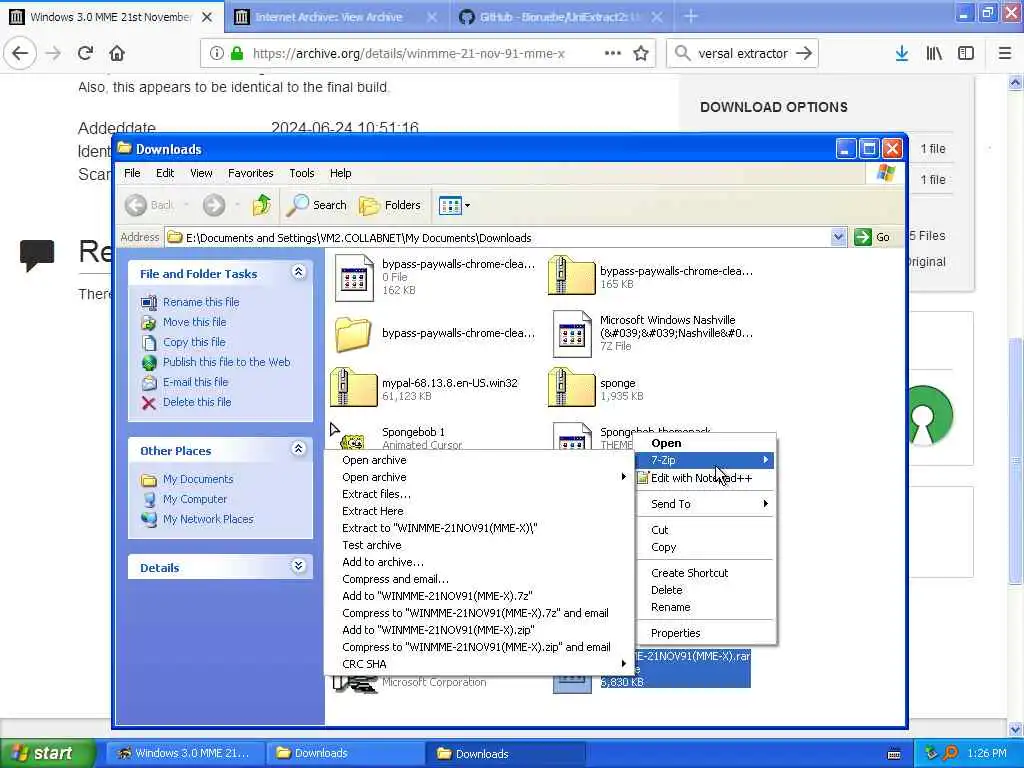Open Firefox library icon
Image resolution: width=1024 pixels, height=768 pixels.
coord(934,53)
